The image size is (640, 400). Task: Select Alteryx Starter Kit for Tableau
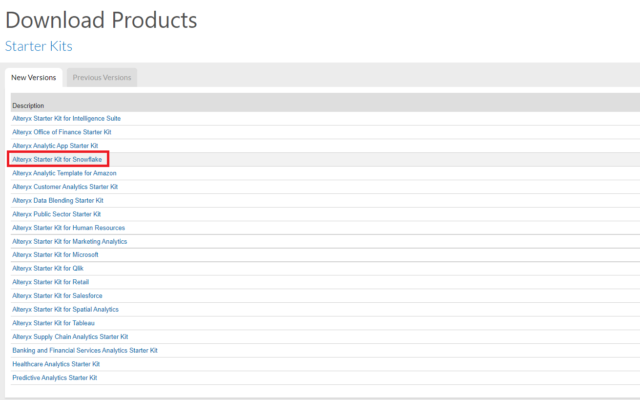click(53, 323)
